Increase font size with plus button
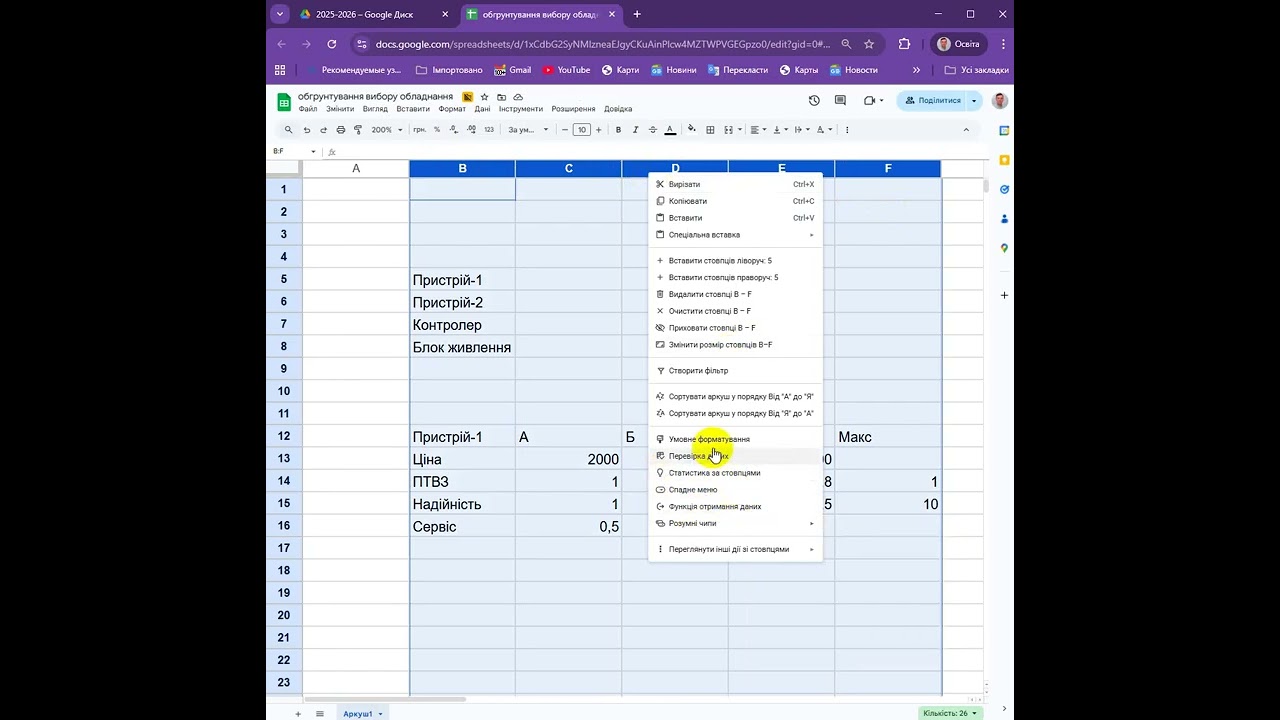Screen dimensions: 1280x720 pos(598,130)
